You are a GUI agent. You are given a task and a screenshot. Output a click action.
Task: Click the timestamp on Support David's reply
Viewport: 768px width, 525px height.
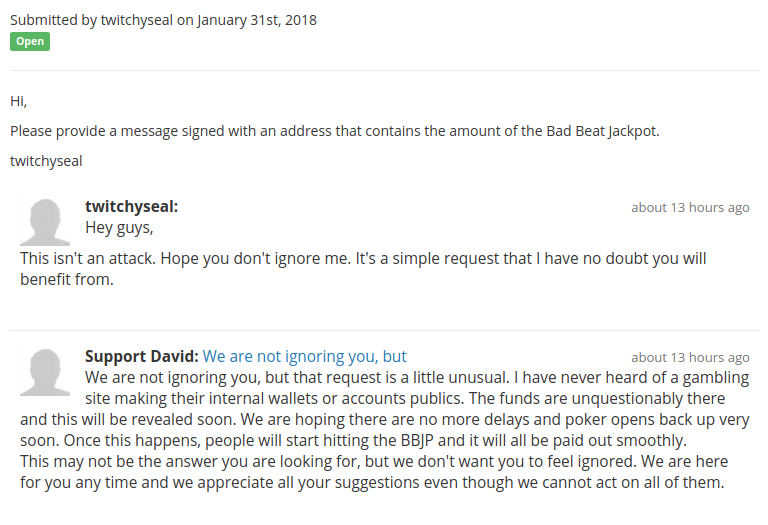690,358
